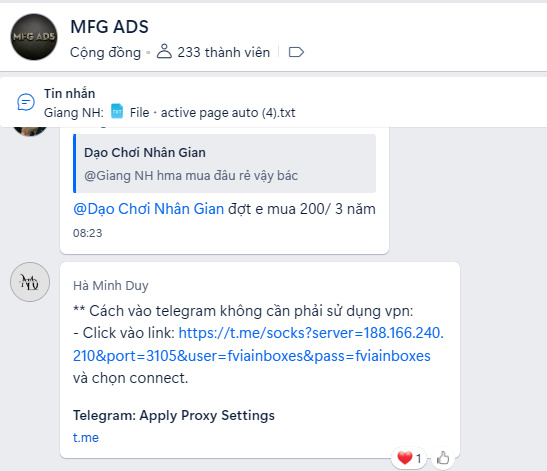547x471 pixels.
Task: Click the label tag icon in header
Action: point(296,52)
